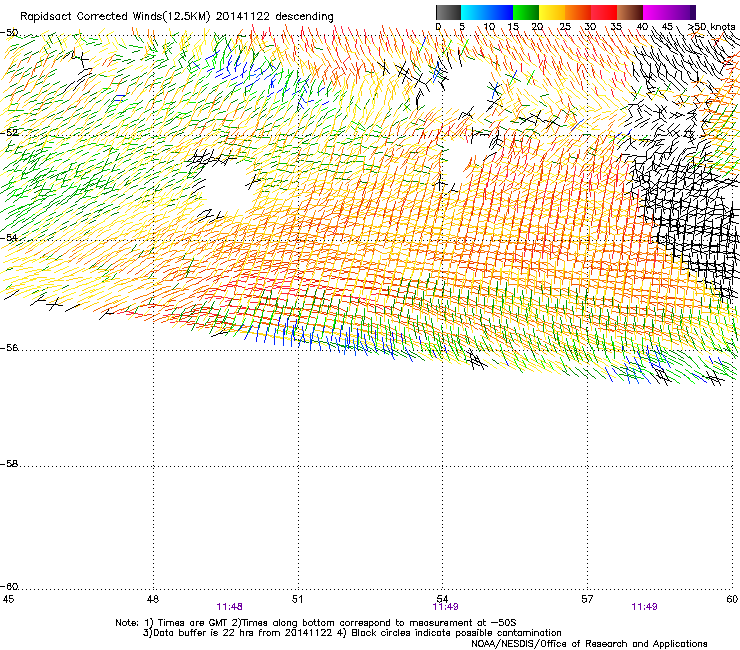Choose the red 30-35 knots legend swatch

[604, 12]
